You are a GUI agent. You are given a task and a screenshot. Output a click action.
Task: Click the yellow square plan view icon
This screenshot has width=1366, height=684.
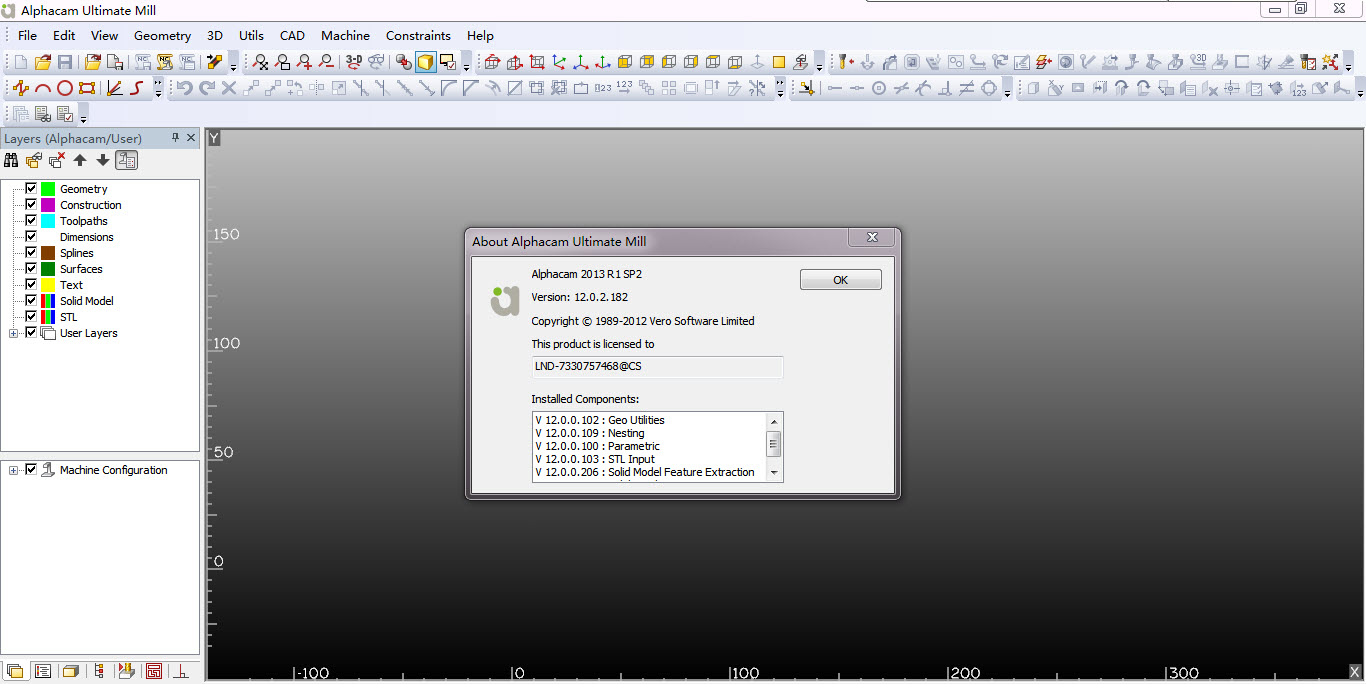779,62
